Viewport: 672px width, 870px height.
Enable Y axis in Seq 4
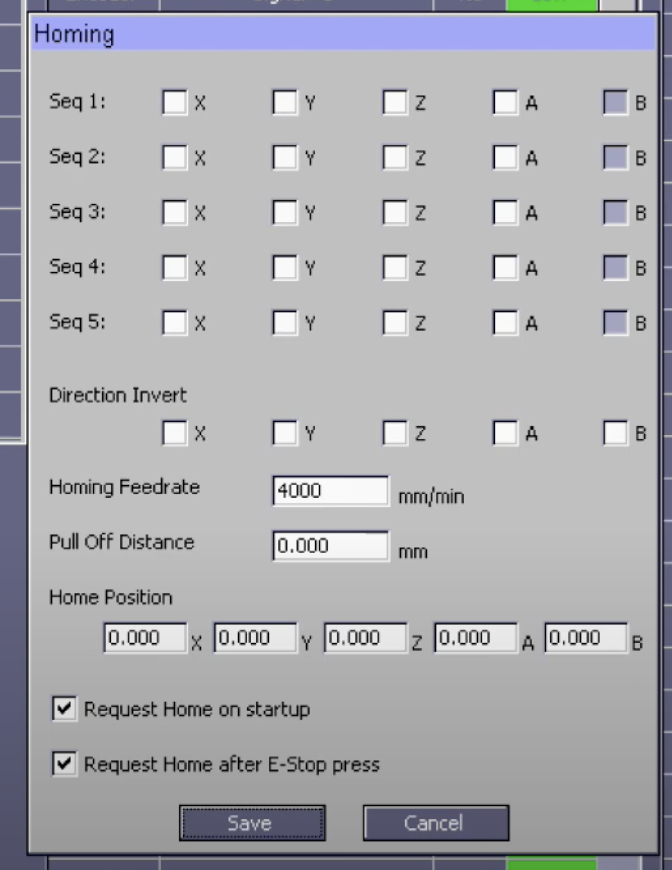point(285,268)
